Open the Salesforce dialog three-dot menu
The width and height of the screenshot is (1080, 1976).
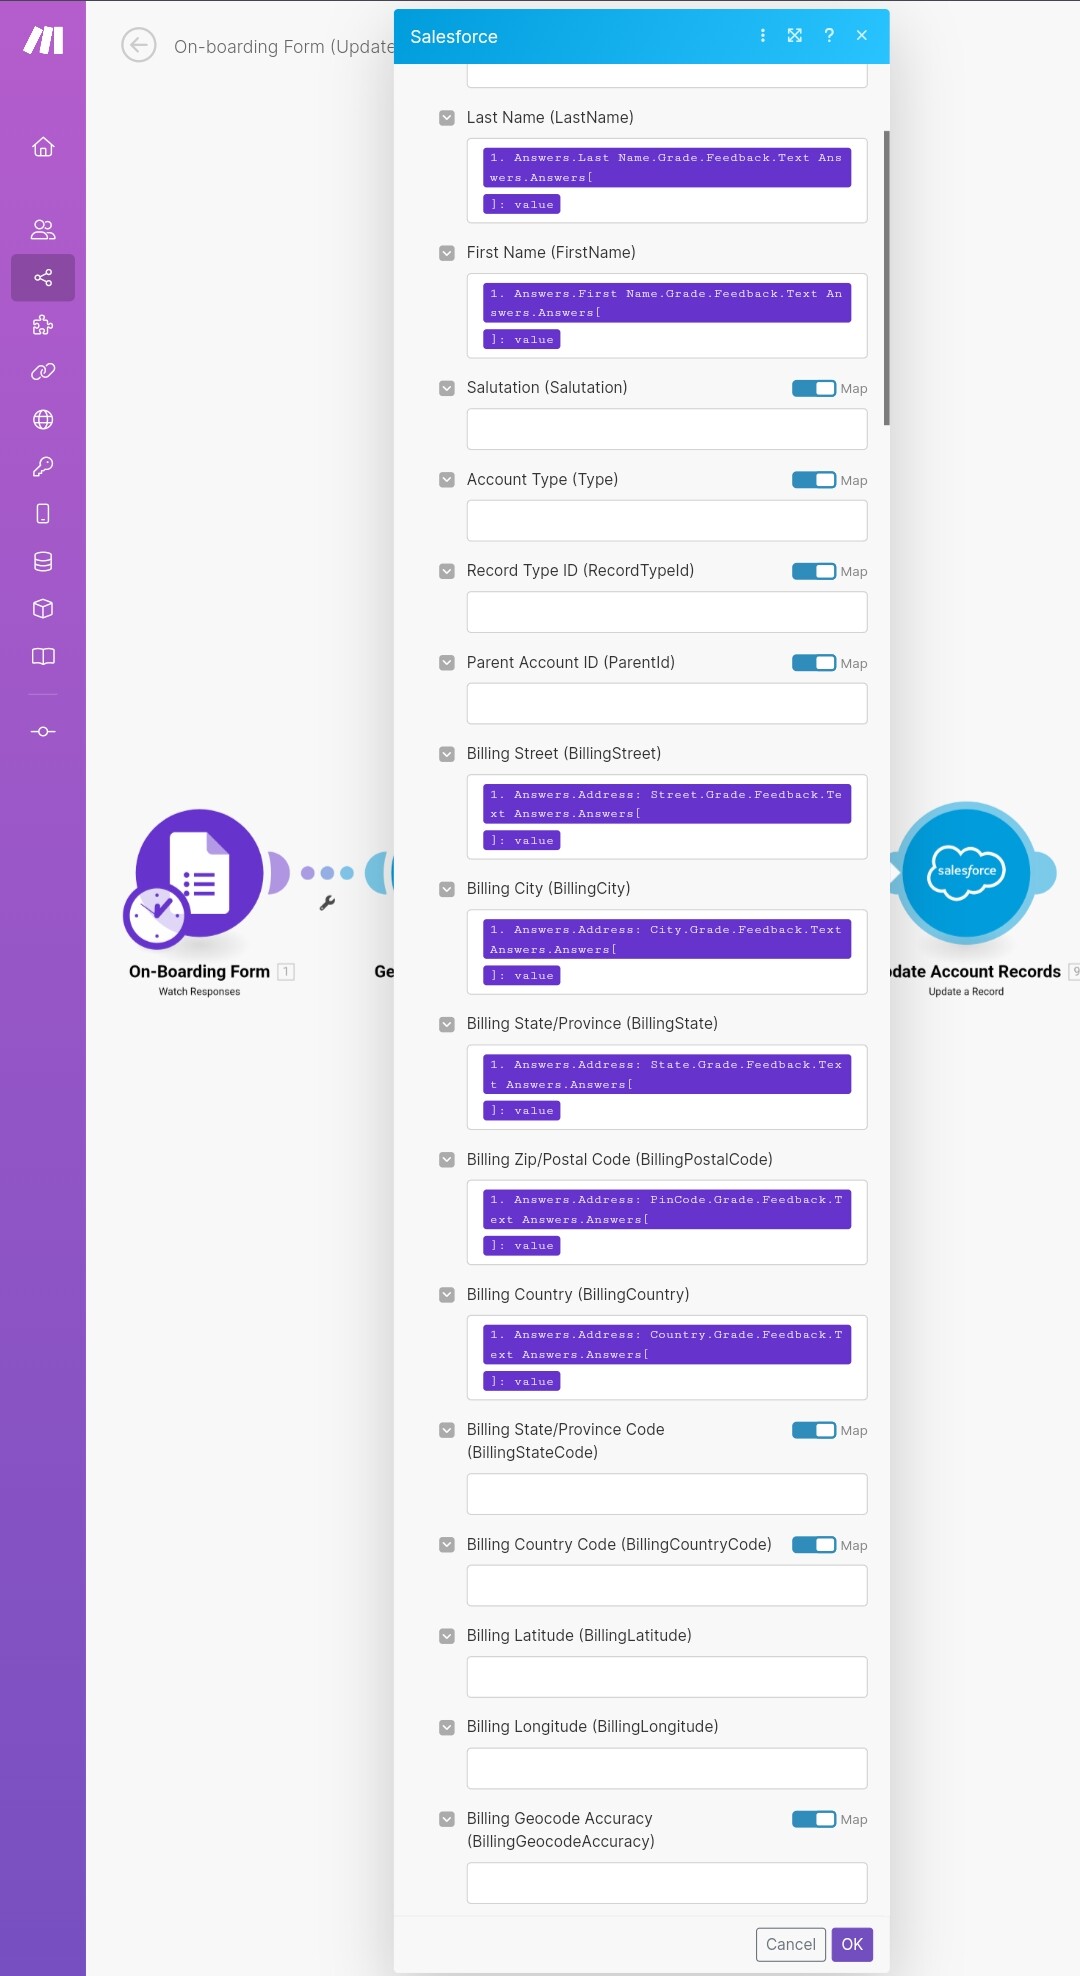[x=763, y=36]
